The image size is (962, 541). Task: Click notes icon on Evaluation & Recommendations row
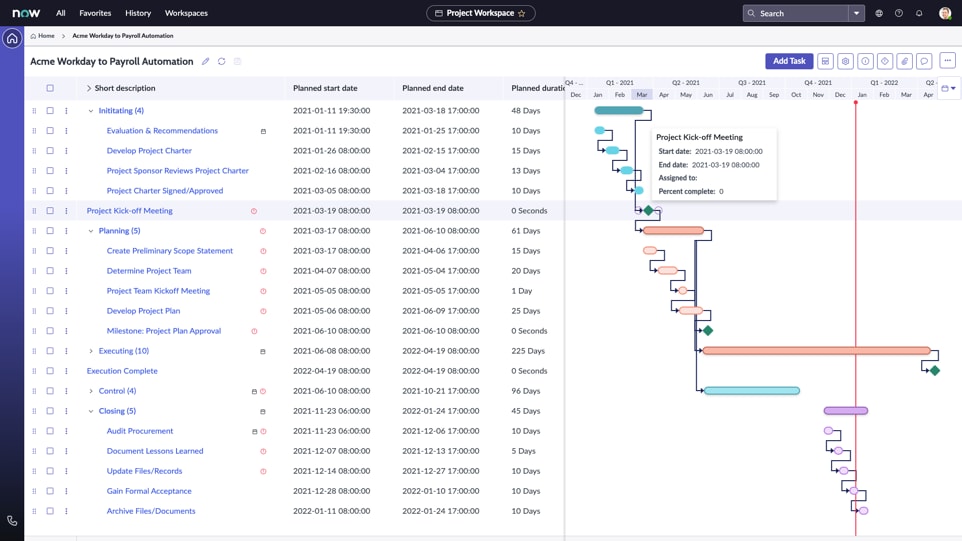263,131
